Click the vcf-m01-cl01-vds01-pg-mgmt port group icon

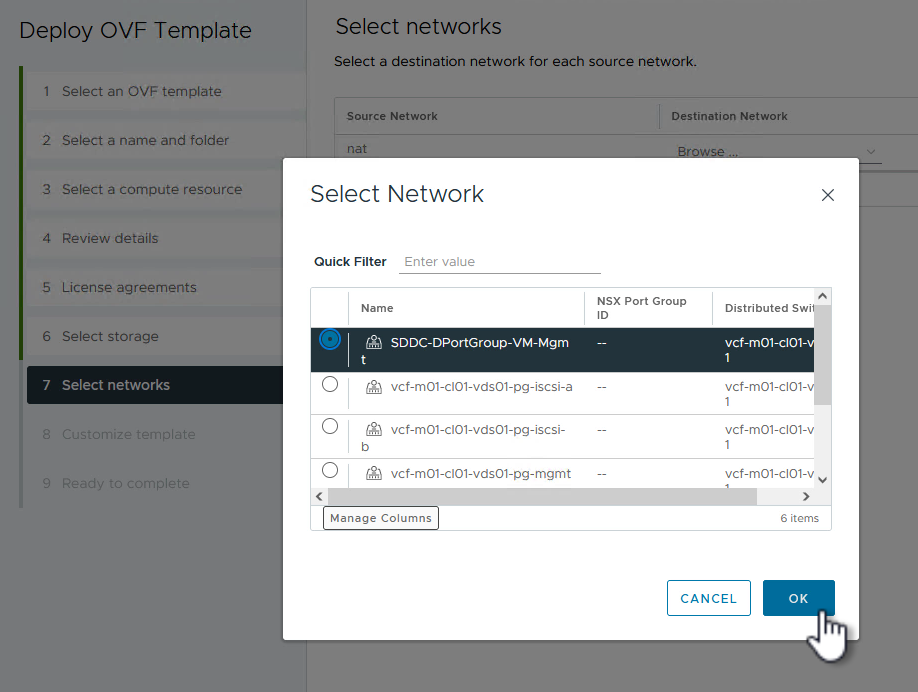point(375,474)
